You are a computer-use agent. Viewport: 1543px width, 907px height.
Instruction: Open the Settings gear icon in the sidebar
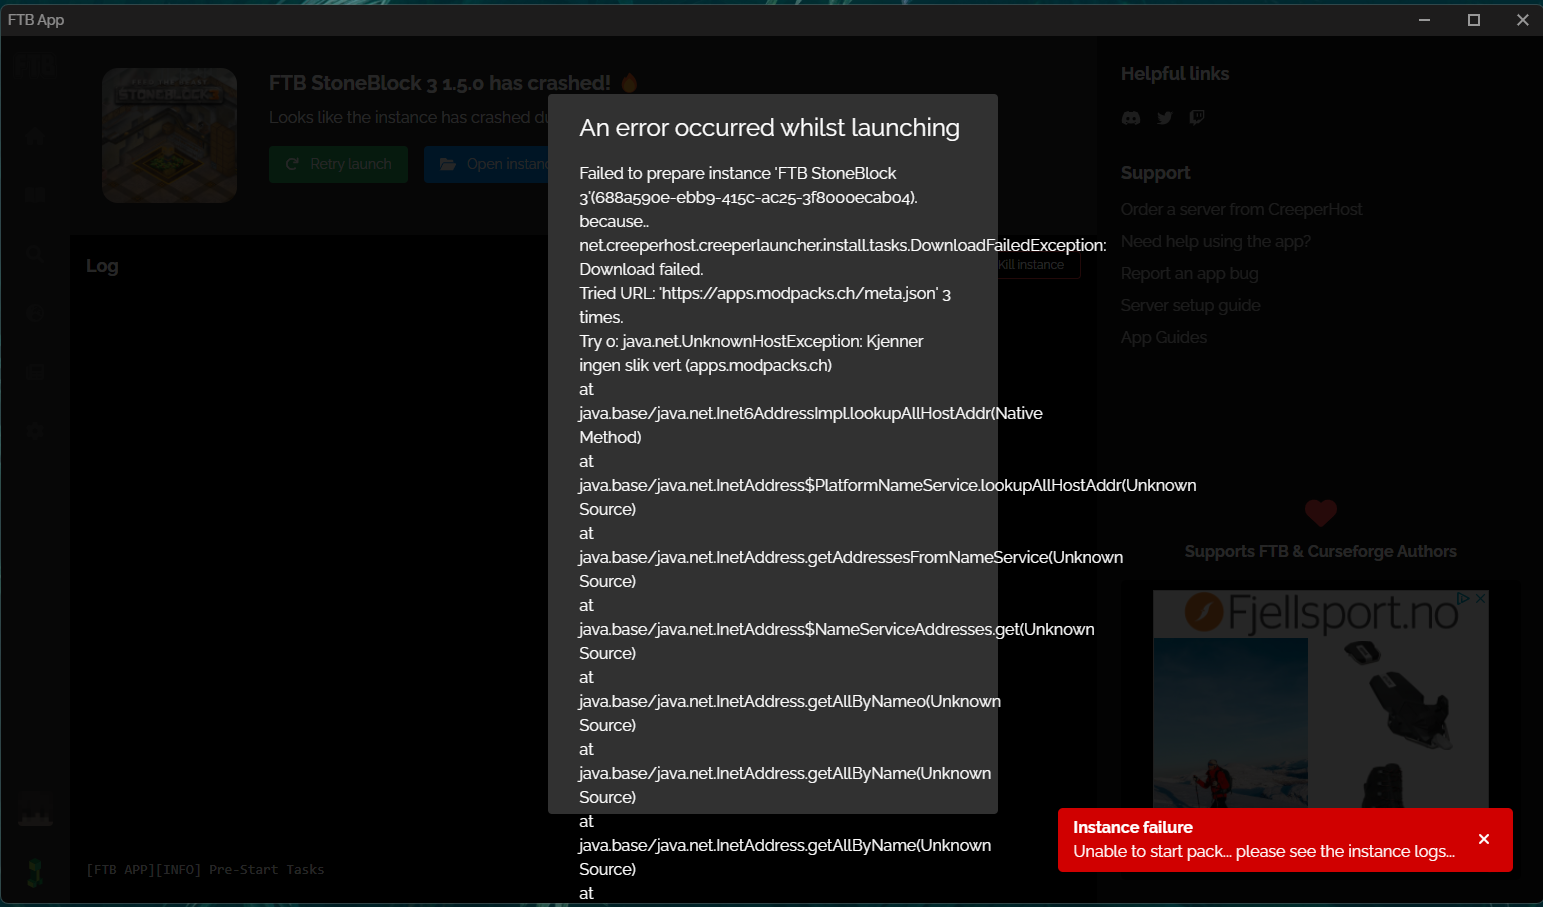[35, 430]
